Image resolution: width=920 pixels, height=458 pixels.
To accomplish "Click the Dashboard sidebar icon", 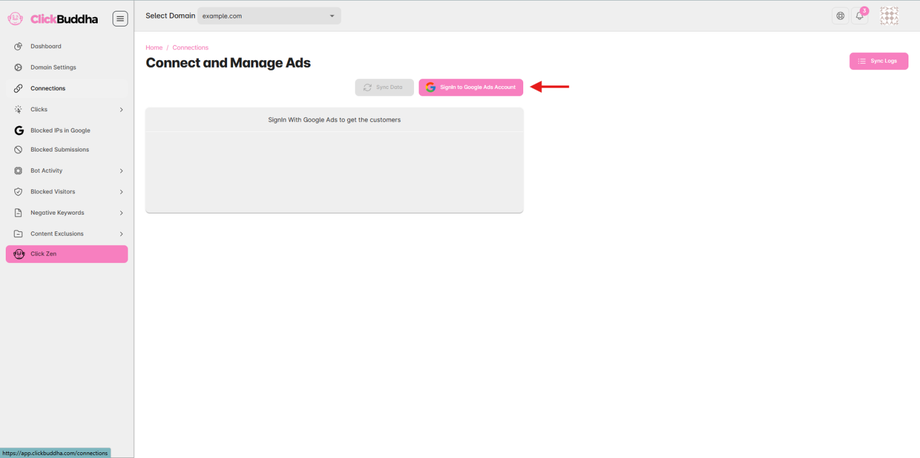I will [x=18, y=46].
